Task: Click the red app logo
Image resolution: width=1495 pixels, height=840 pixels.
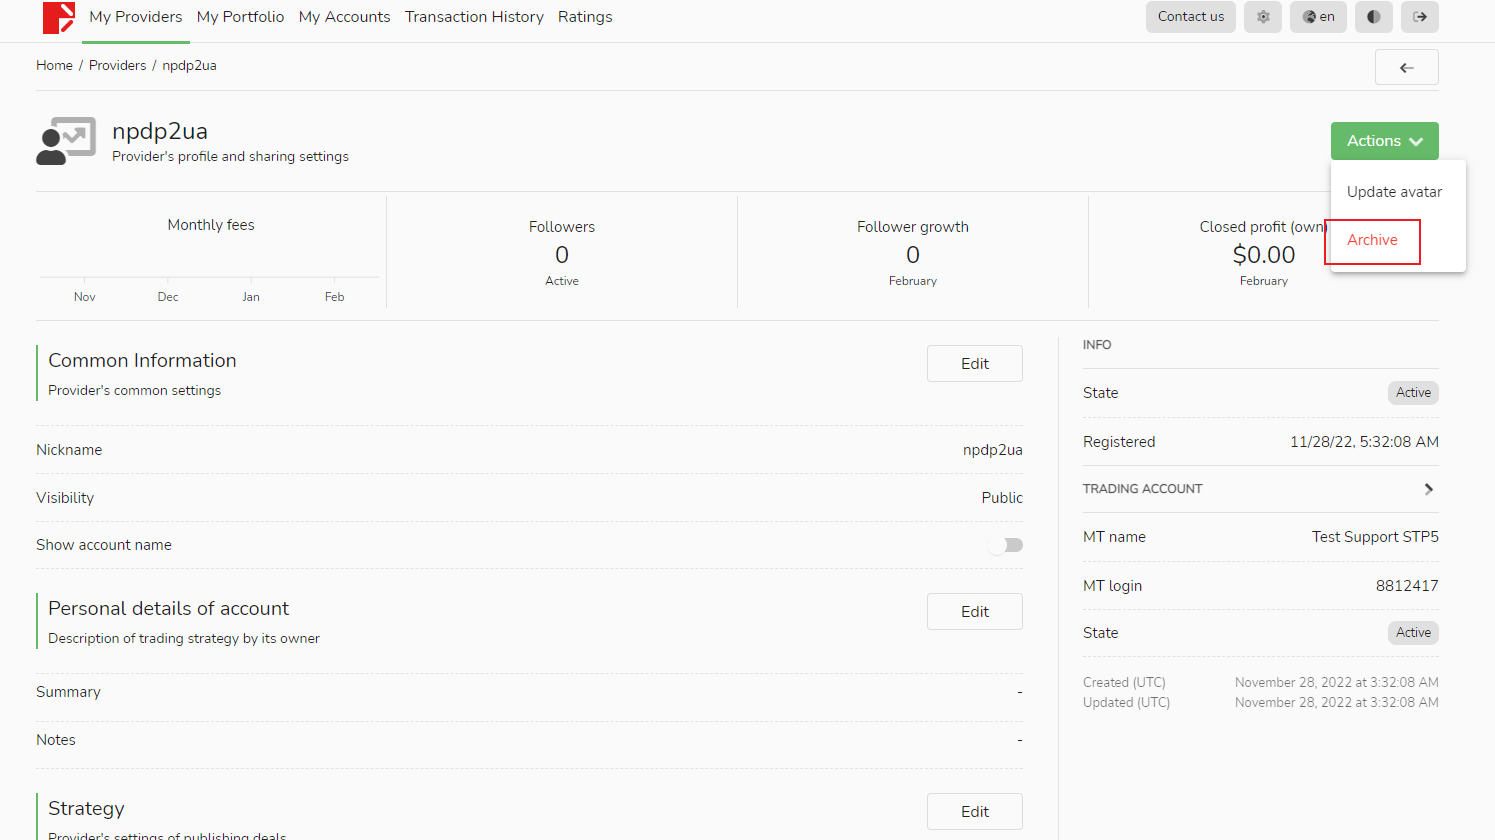Action: click(58, 17)
